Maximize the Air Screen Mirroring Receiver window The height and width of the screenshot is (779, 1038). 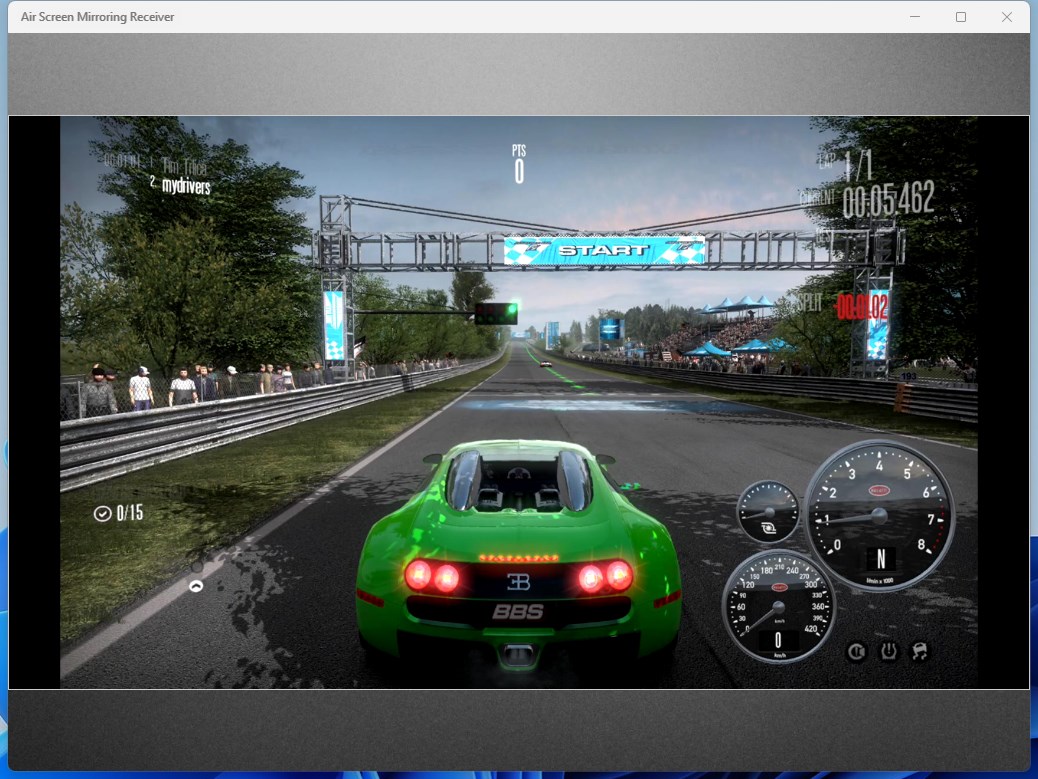[x=961, y=17]
